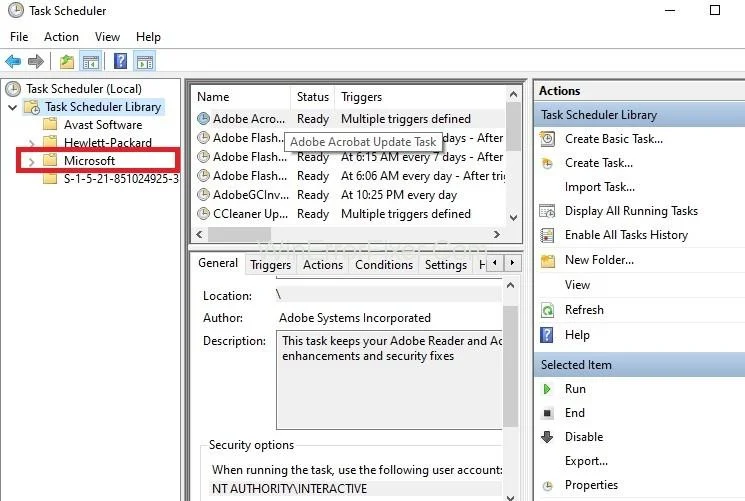The image size is (745, 501).
Task: Click the Back arrow toolbar icon
Action: [13, 62]
